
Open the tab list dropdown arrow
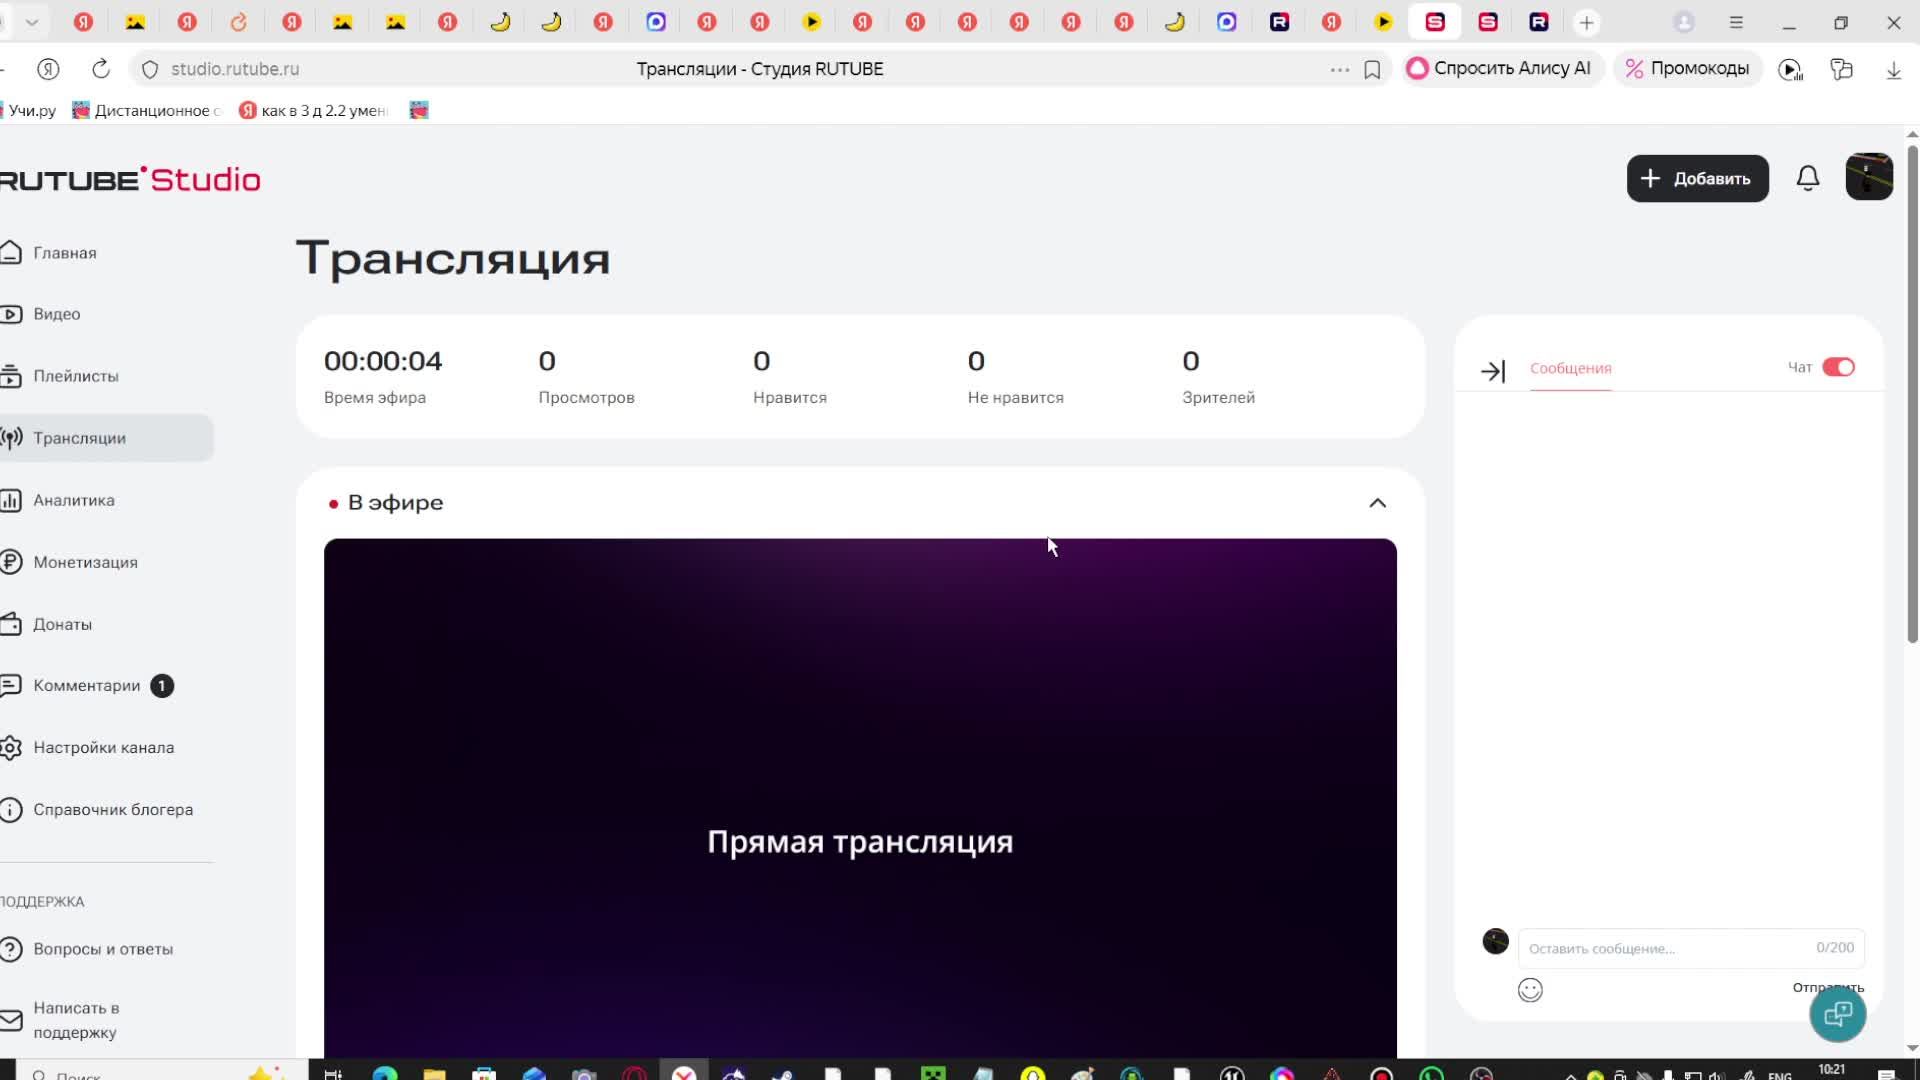(x=32, y=22)
